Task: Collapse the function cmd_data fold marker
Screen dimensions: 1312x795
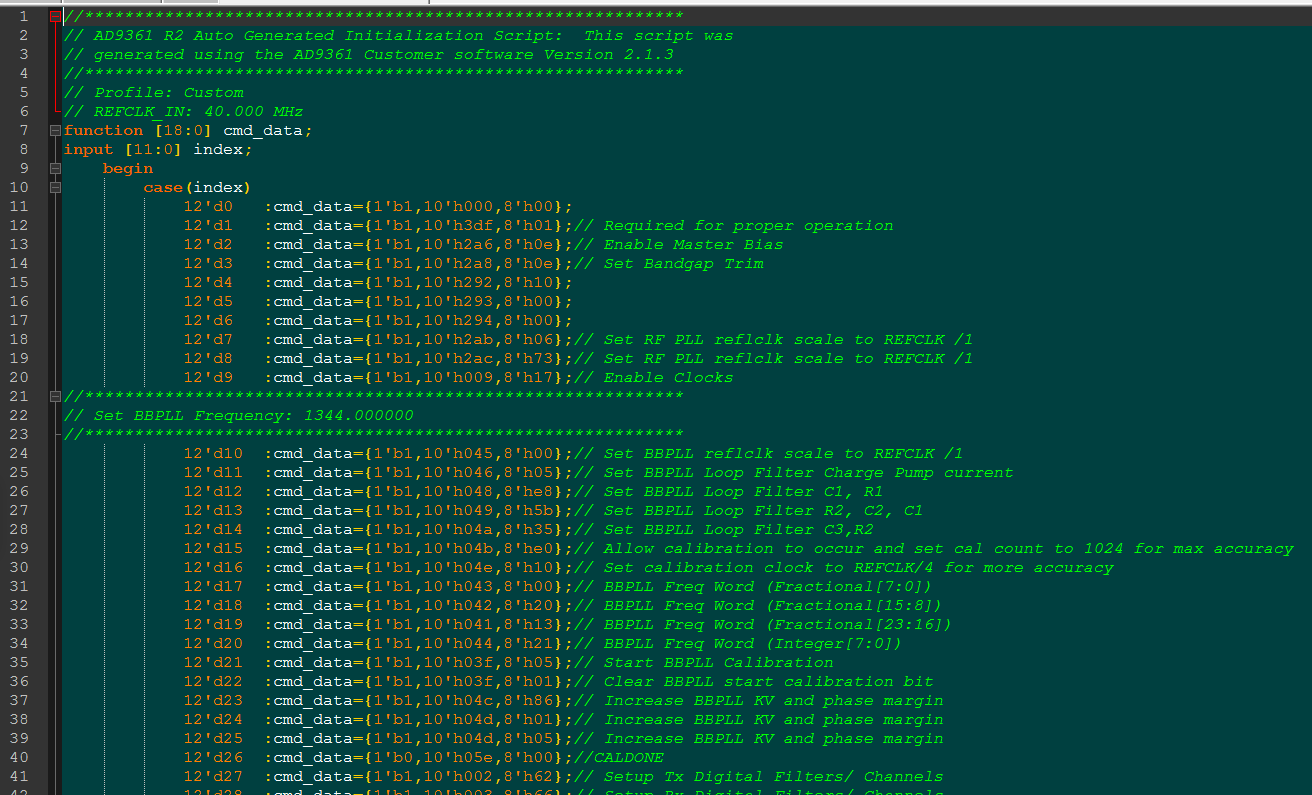Action: [x=55, y=131]
